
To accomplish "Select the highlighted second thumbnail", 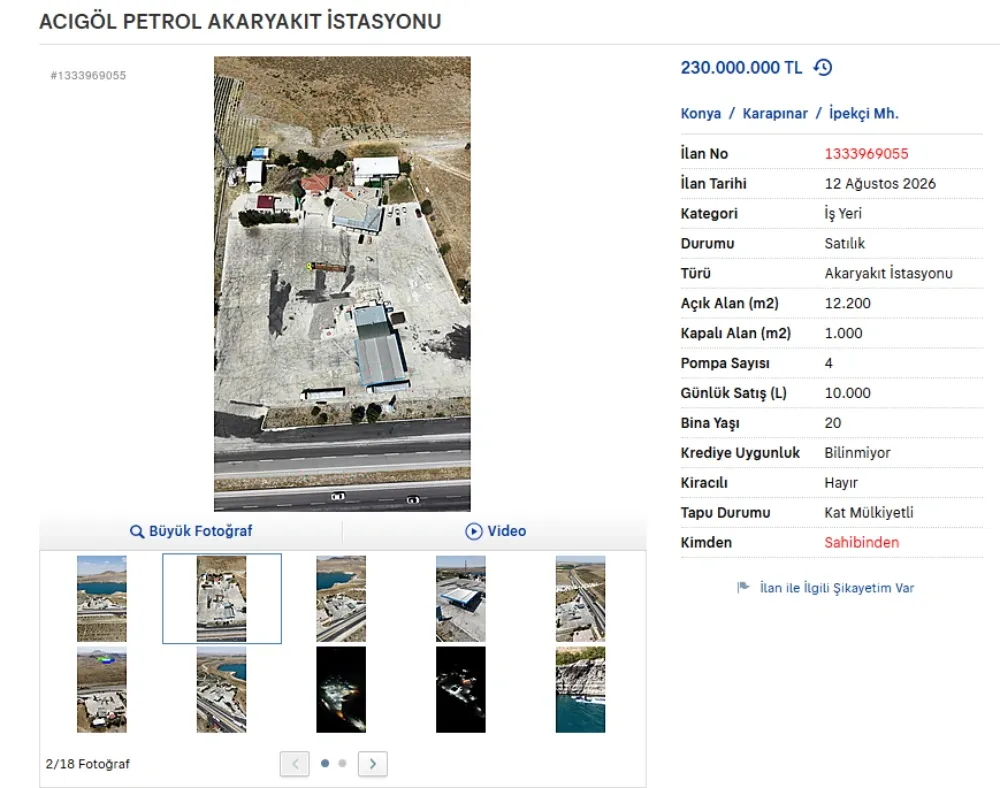I will (221, 599).
